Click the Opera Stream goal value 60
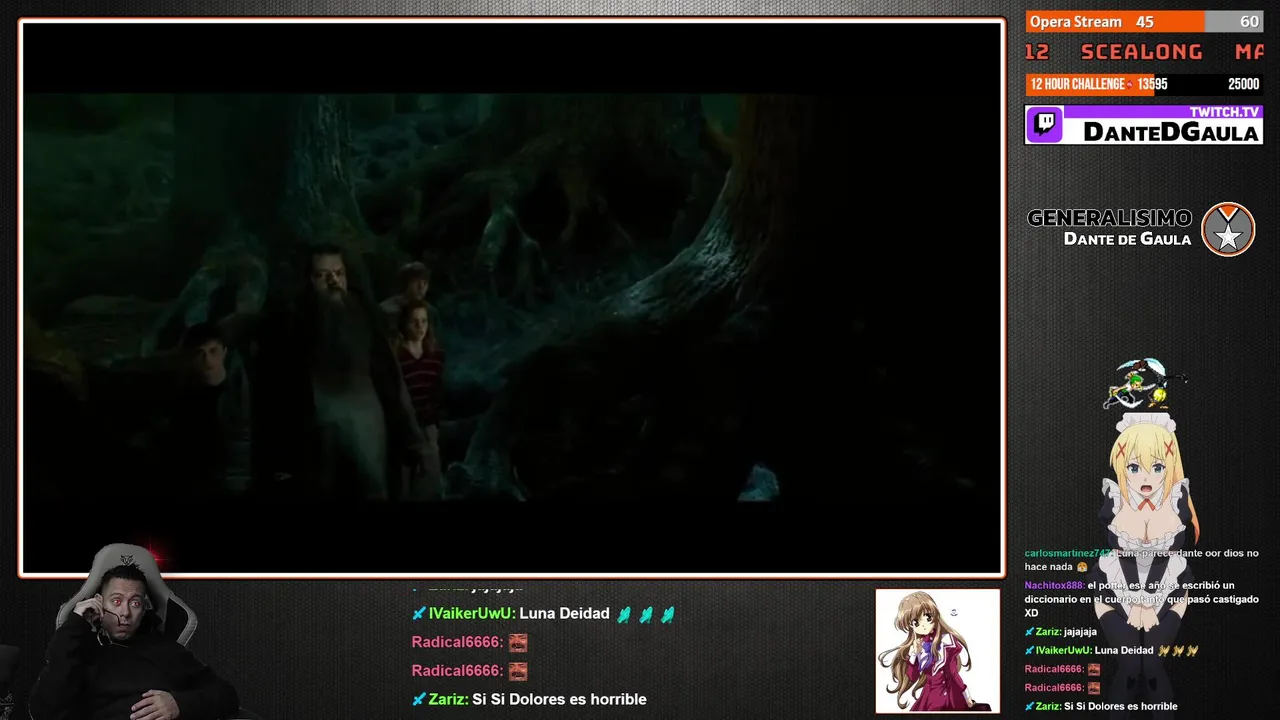 click(x=1249, y=22)
